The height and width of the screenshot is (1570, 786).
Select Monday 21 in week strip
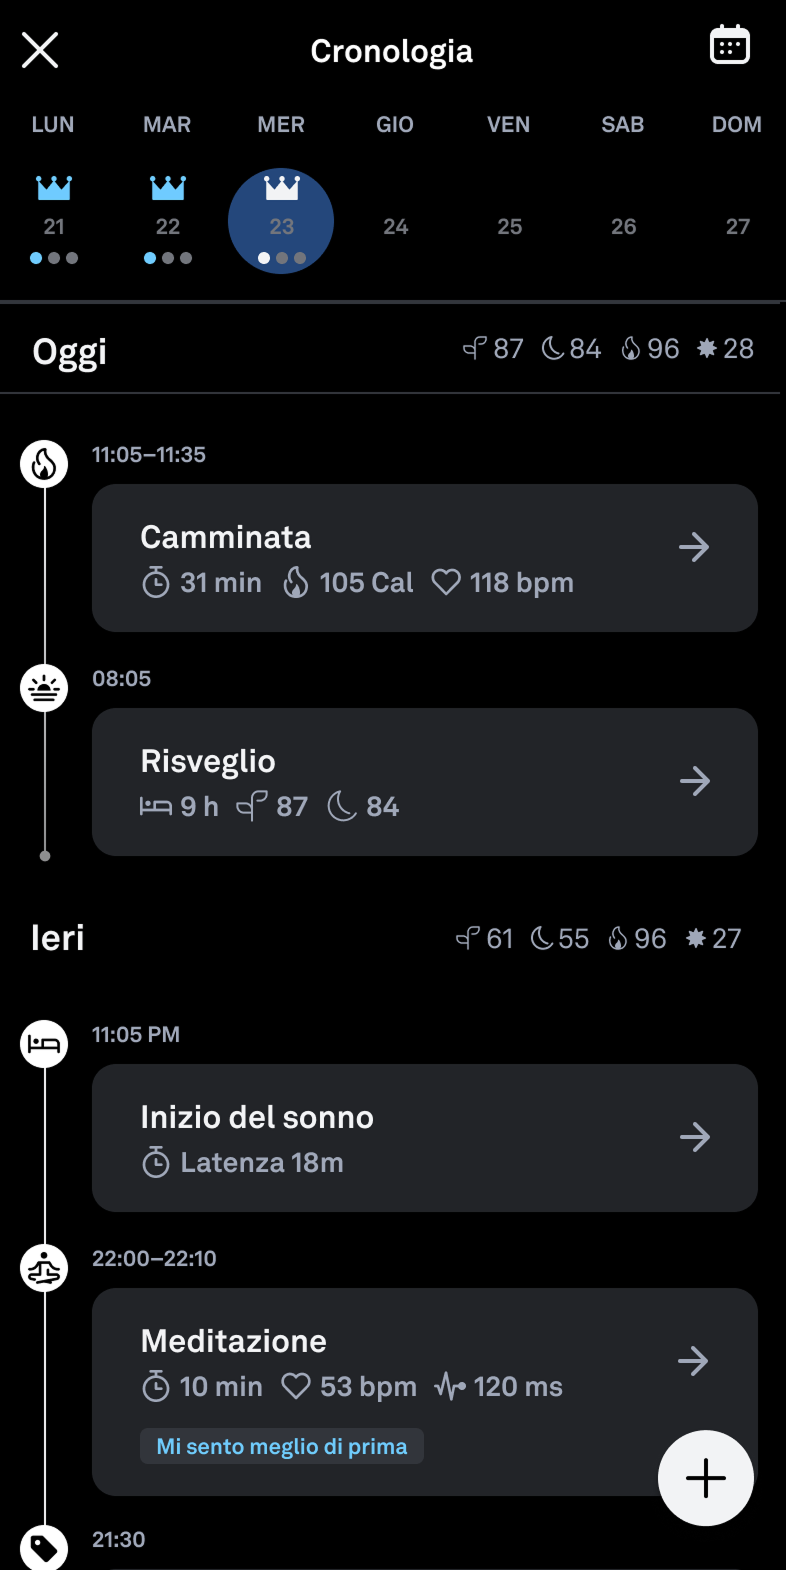54,227
